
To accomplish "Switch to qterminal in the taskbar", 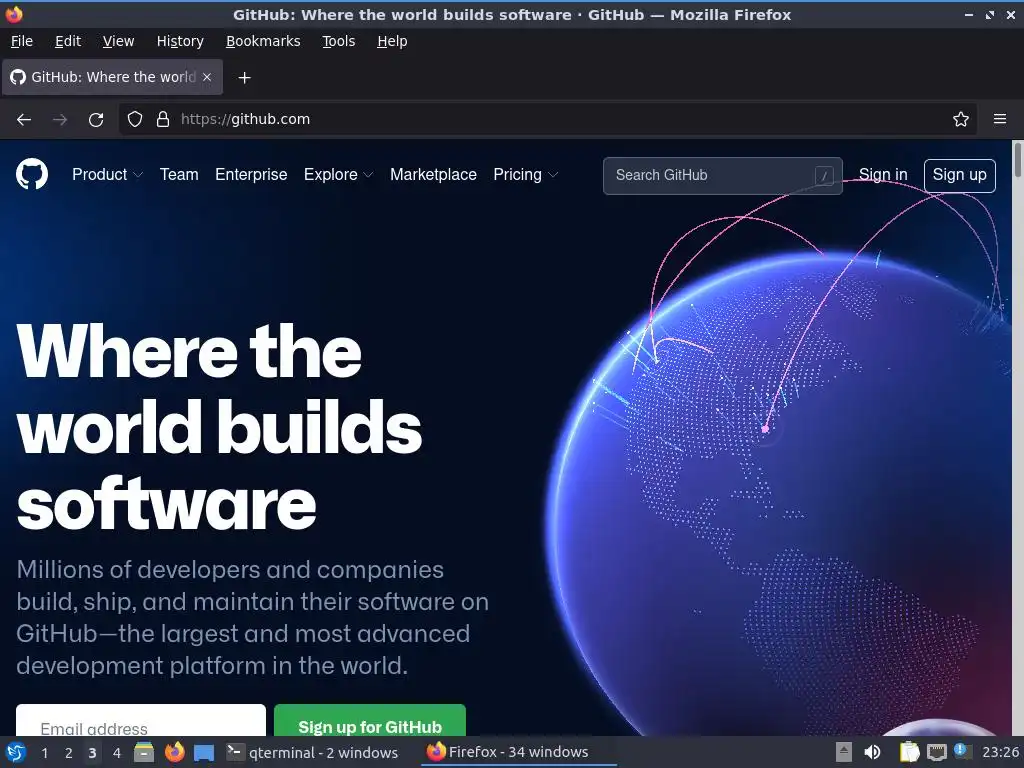I will tap(312, 753).
